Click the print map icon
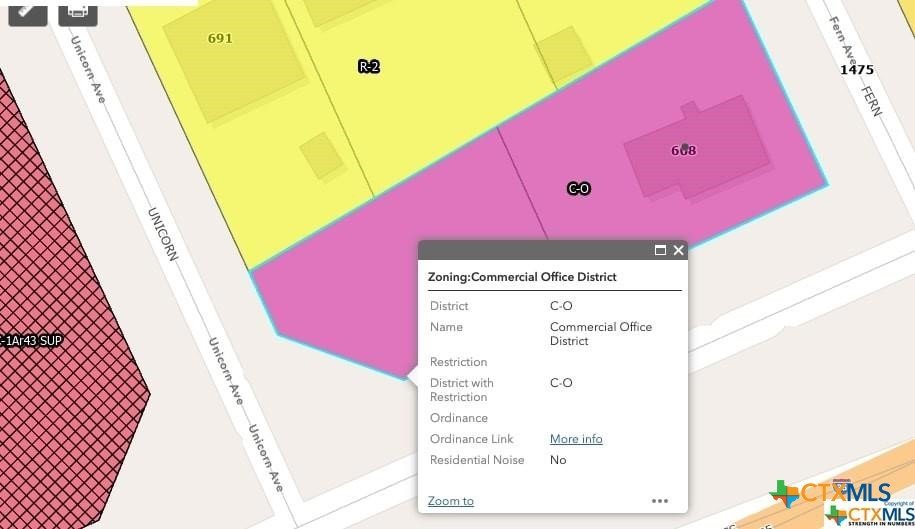Image resolution: width=915 pixels, height=529 pixels. click(x=78, y=10)
